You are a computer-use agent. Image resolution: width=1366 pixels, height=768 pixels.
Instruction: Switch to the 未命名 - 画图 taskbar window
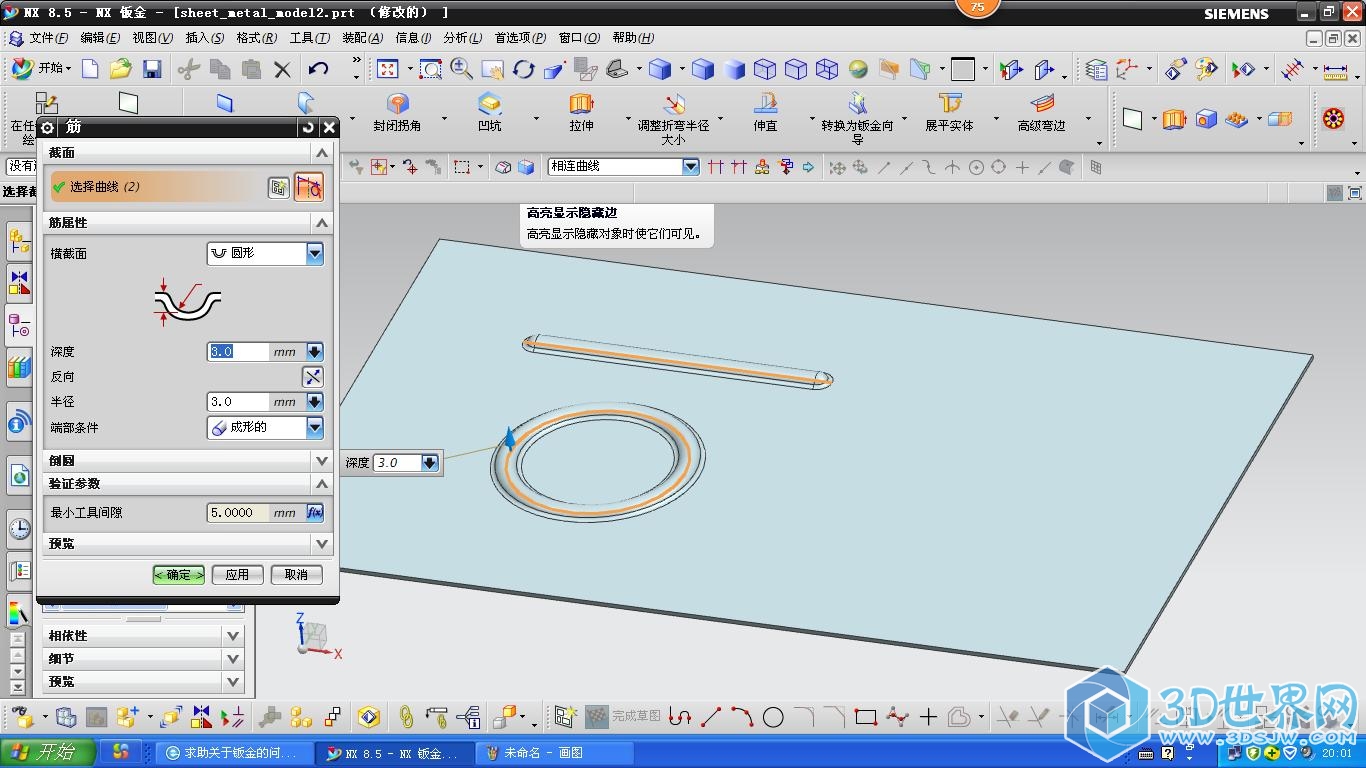554,753
